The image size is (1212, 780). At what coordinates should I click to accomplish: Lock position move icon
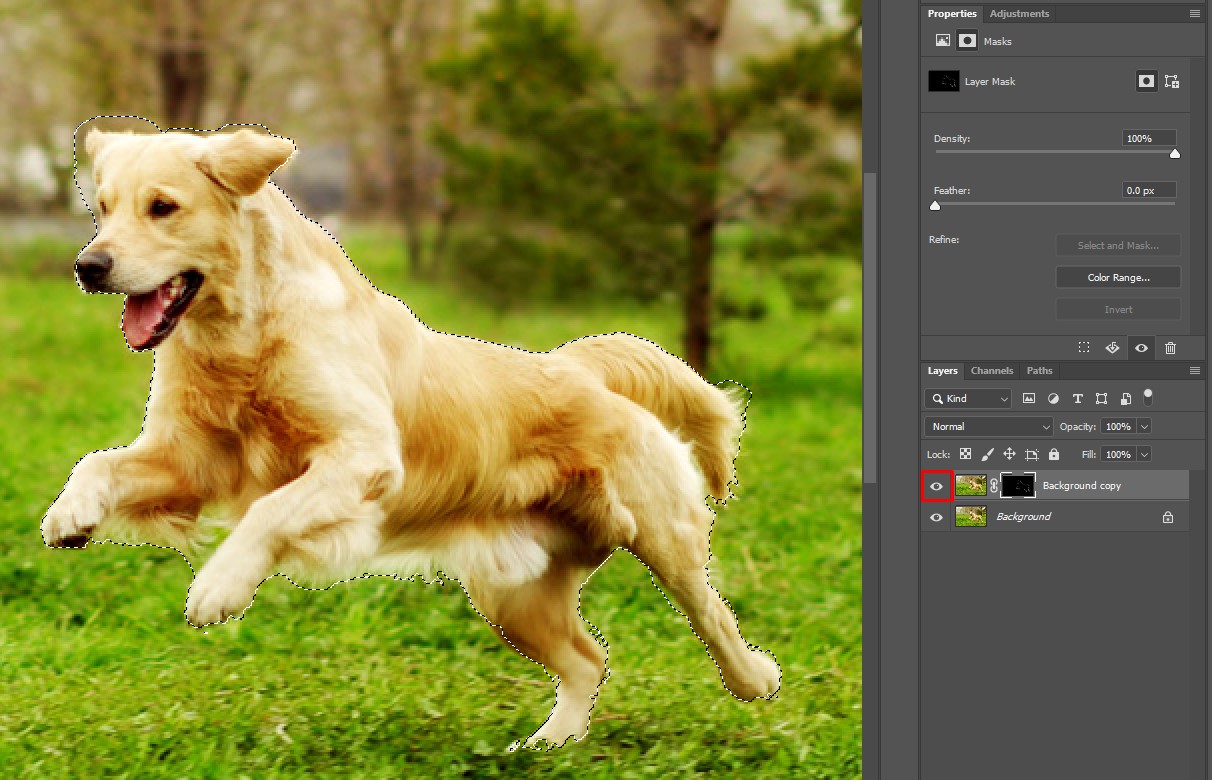pyautogui.click(x=1009, y=454)
